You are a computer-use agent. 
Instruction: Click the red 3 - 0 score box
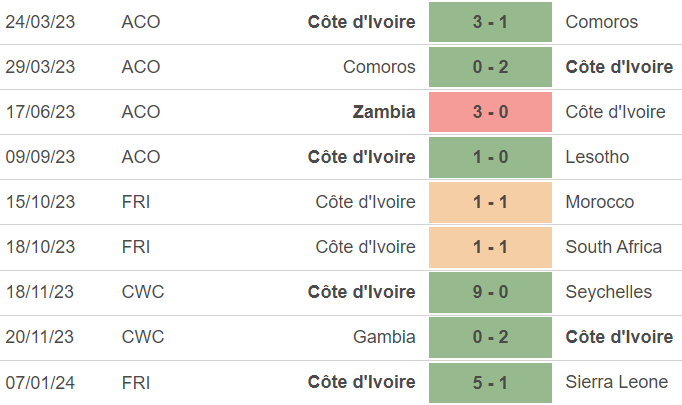(x=490, y=112)
